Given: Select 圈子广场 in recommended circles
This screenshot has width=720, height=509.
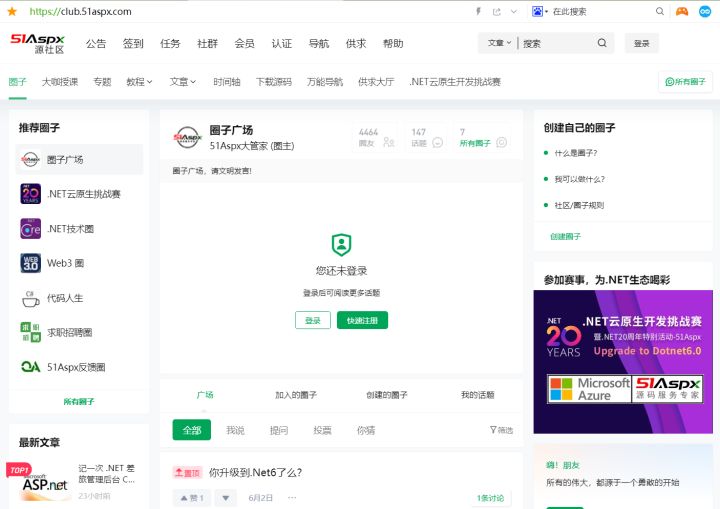Looking at the screenshot, I should (x=79, y=159).
